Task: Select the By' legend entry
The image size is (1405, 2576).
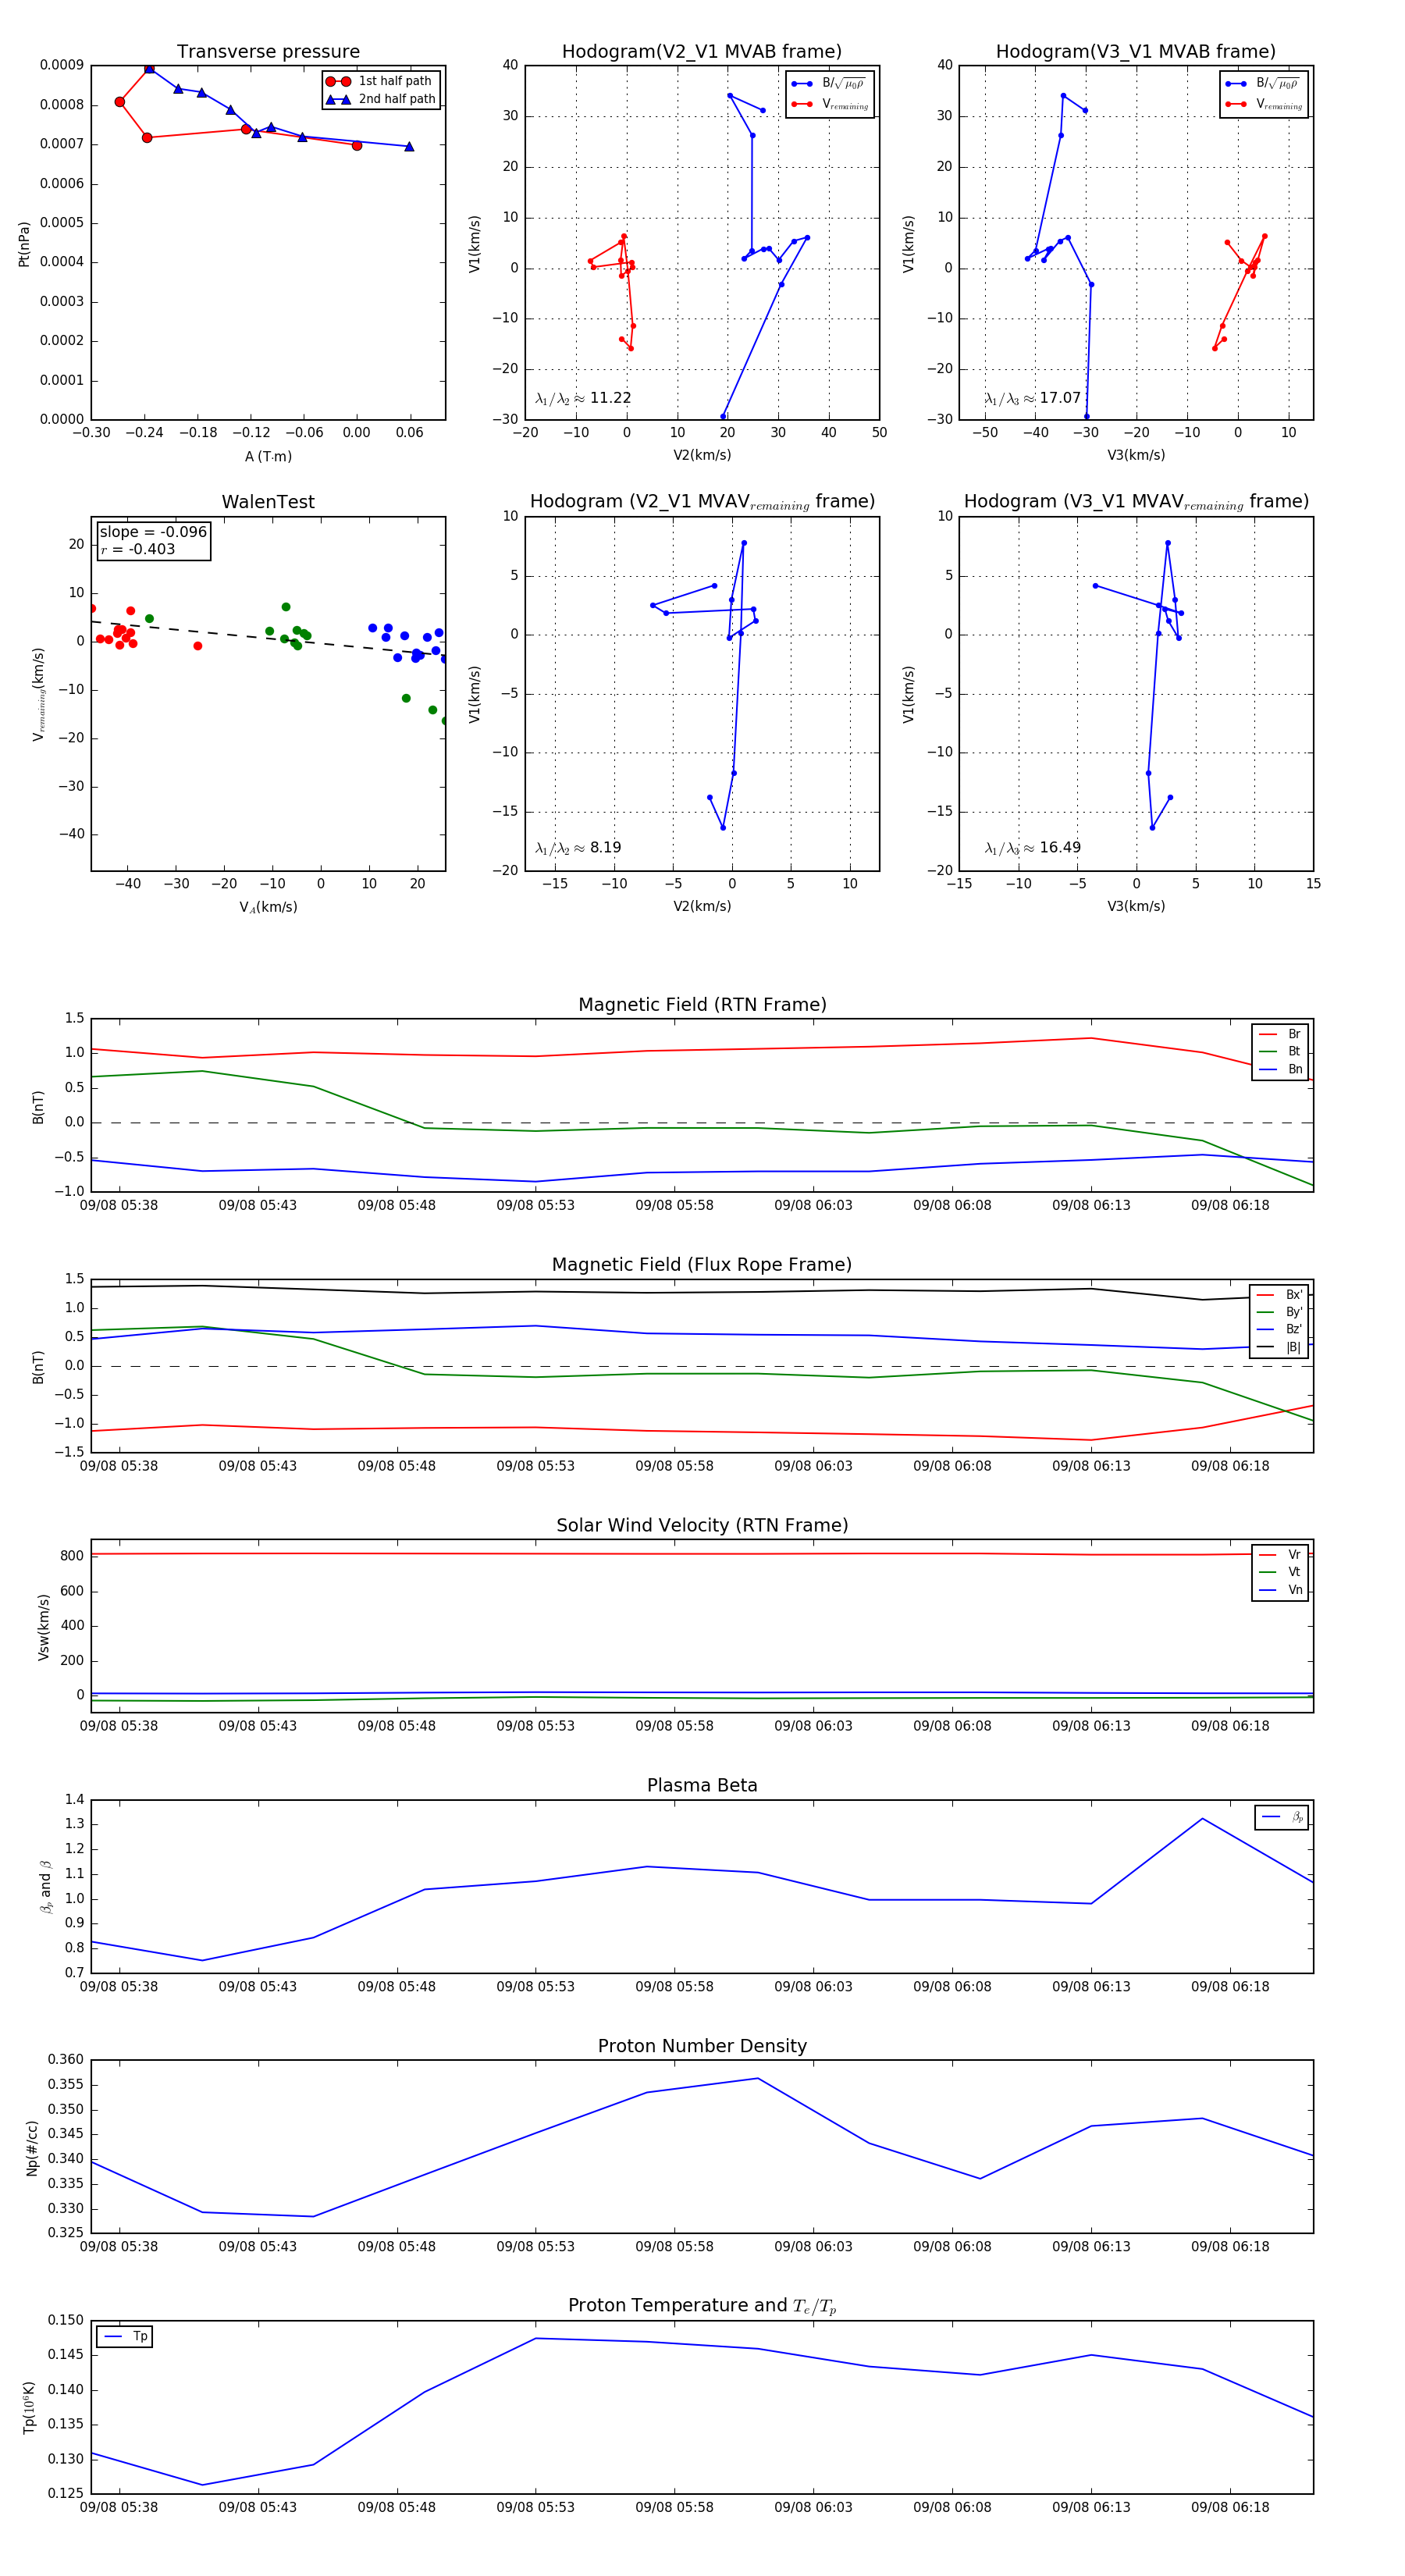Action: (1279, 1312)
